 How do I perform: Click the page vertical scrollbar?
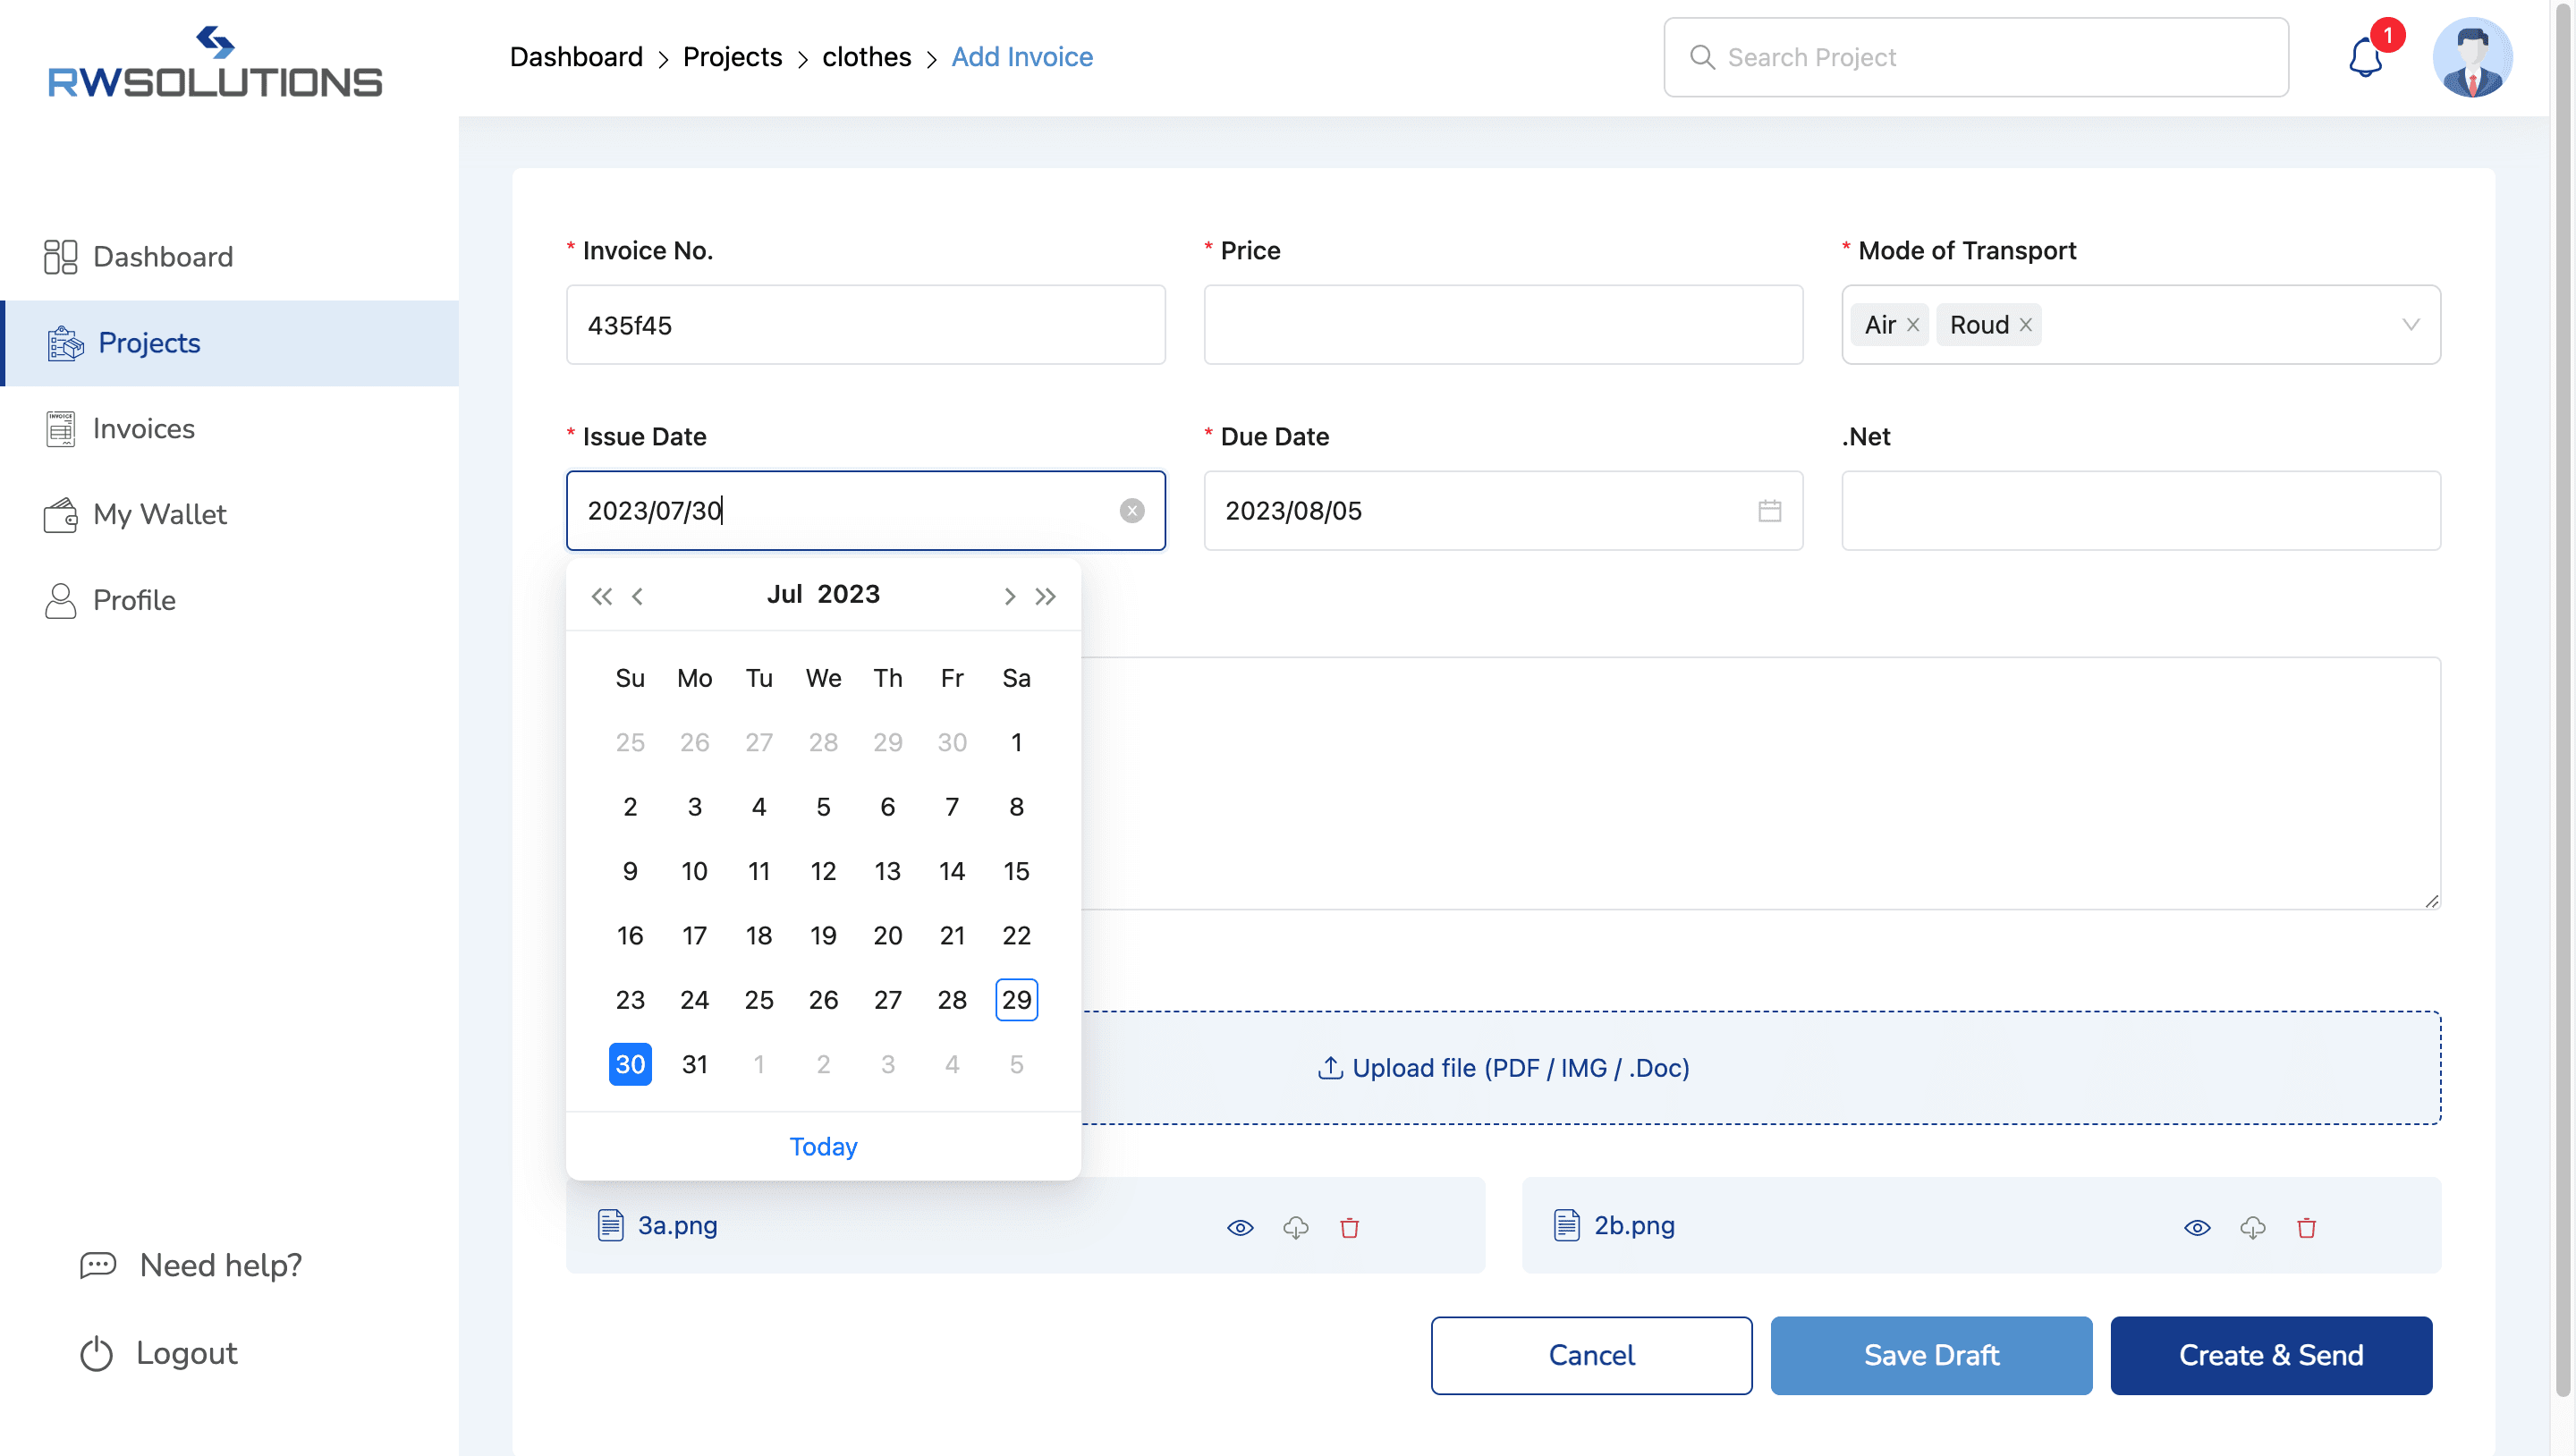click(x=2563, y=700)
